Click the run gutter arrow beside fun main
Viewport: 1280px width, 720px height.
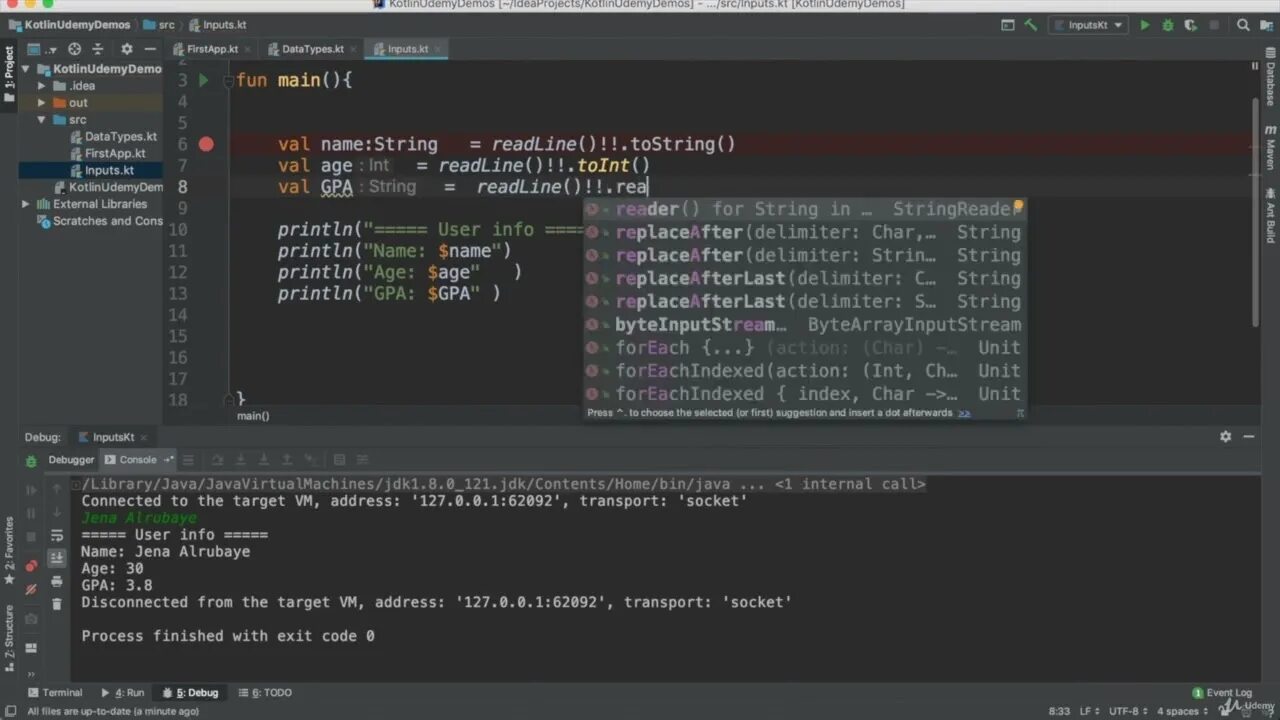(x=203, y=80)
